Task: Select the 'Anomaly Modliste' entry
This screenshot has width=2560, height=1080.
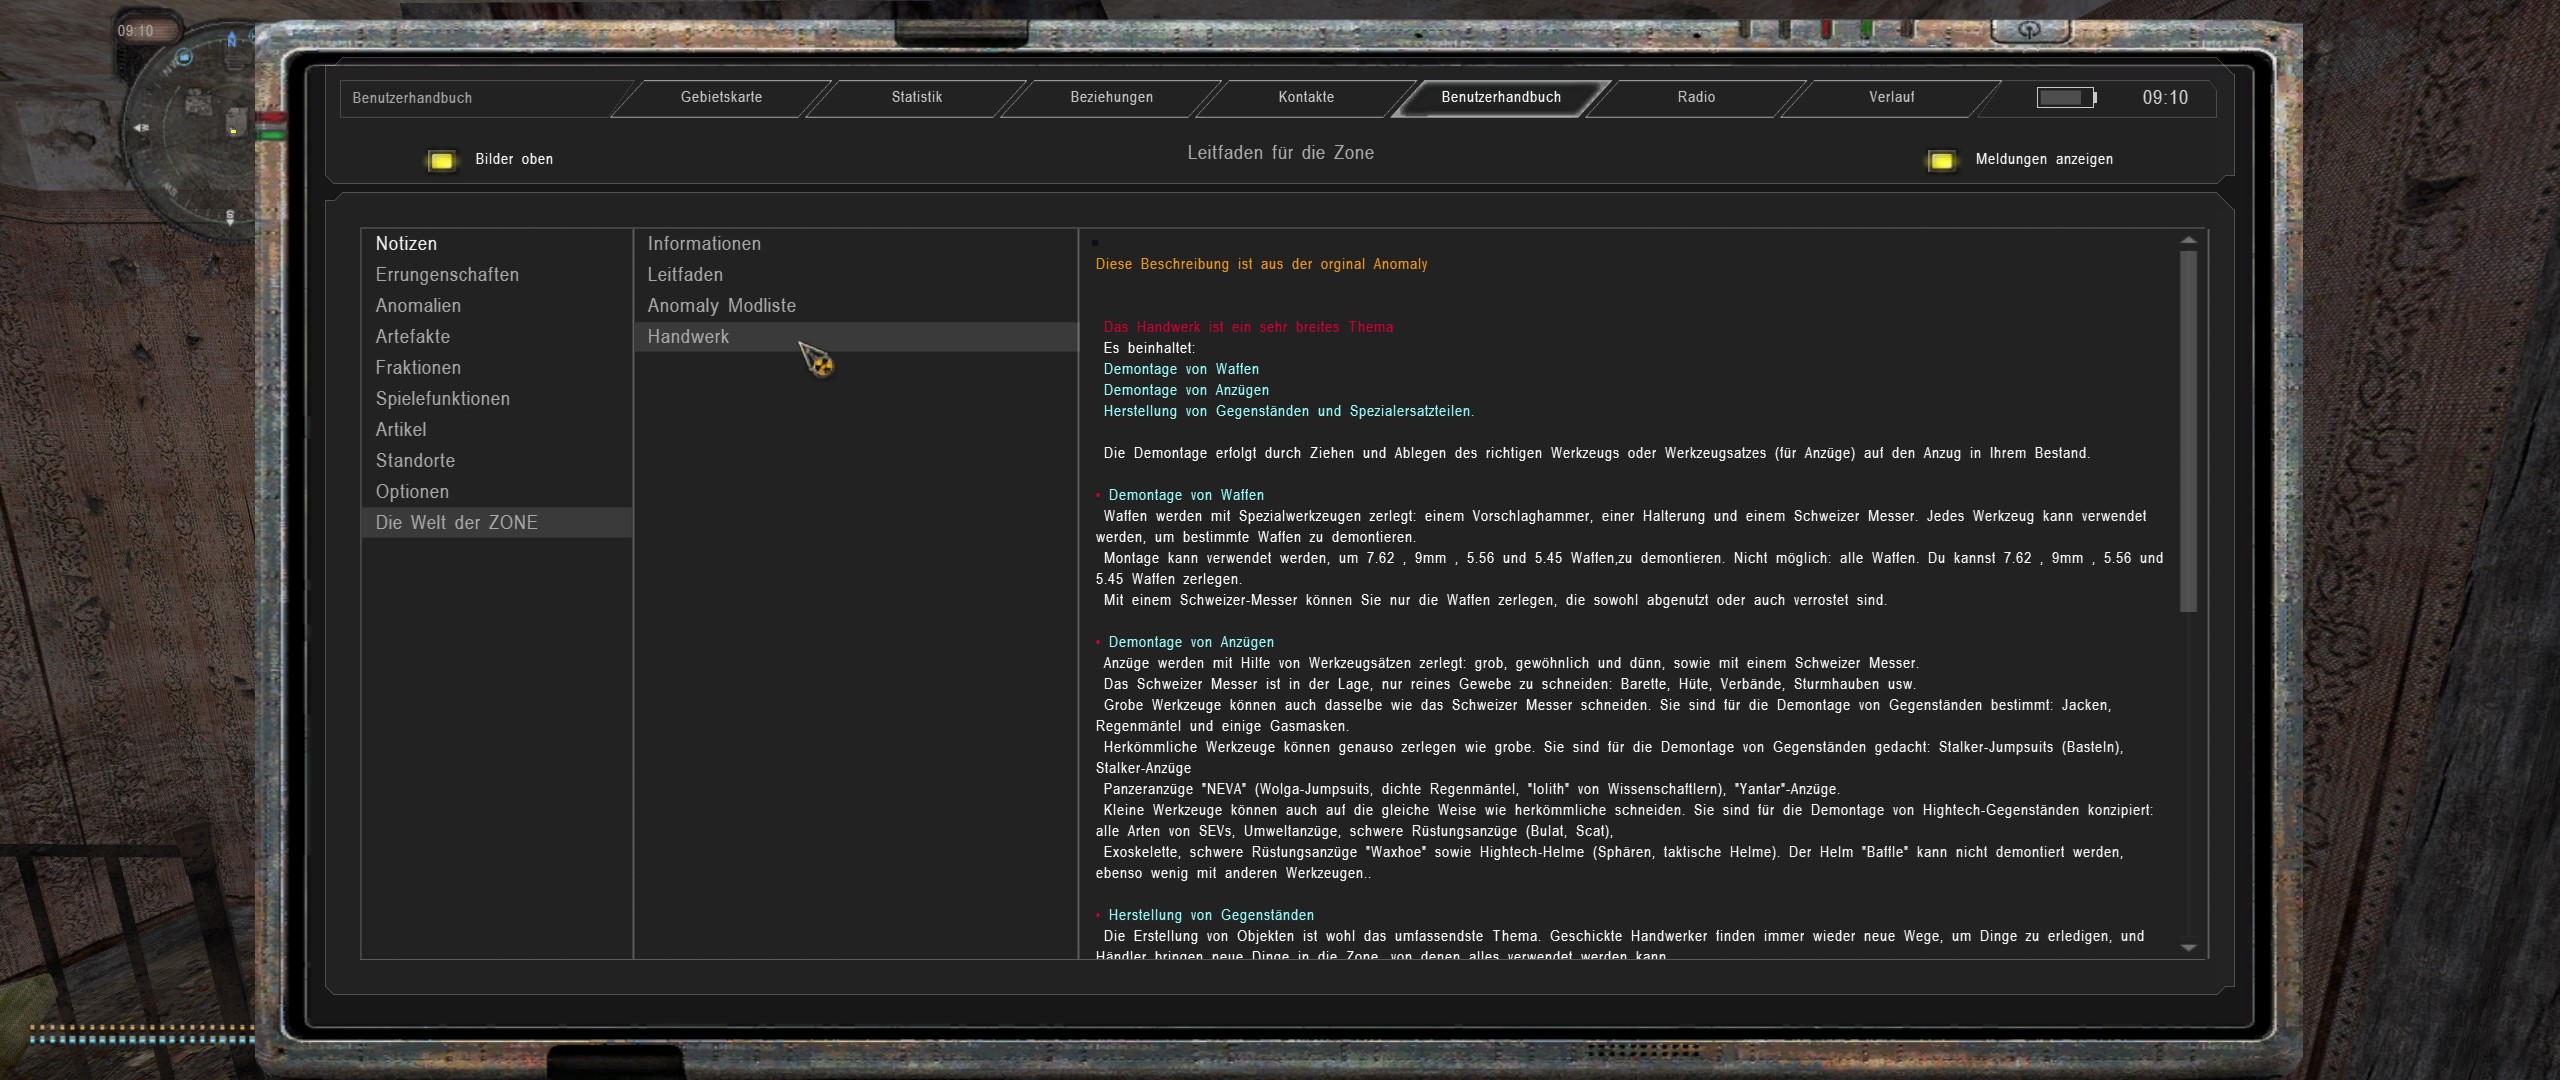Action: (721, 306)
